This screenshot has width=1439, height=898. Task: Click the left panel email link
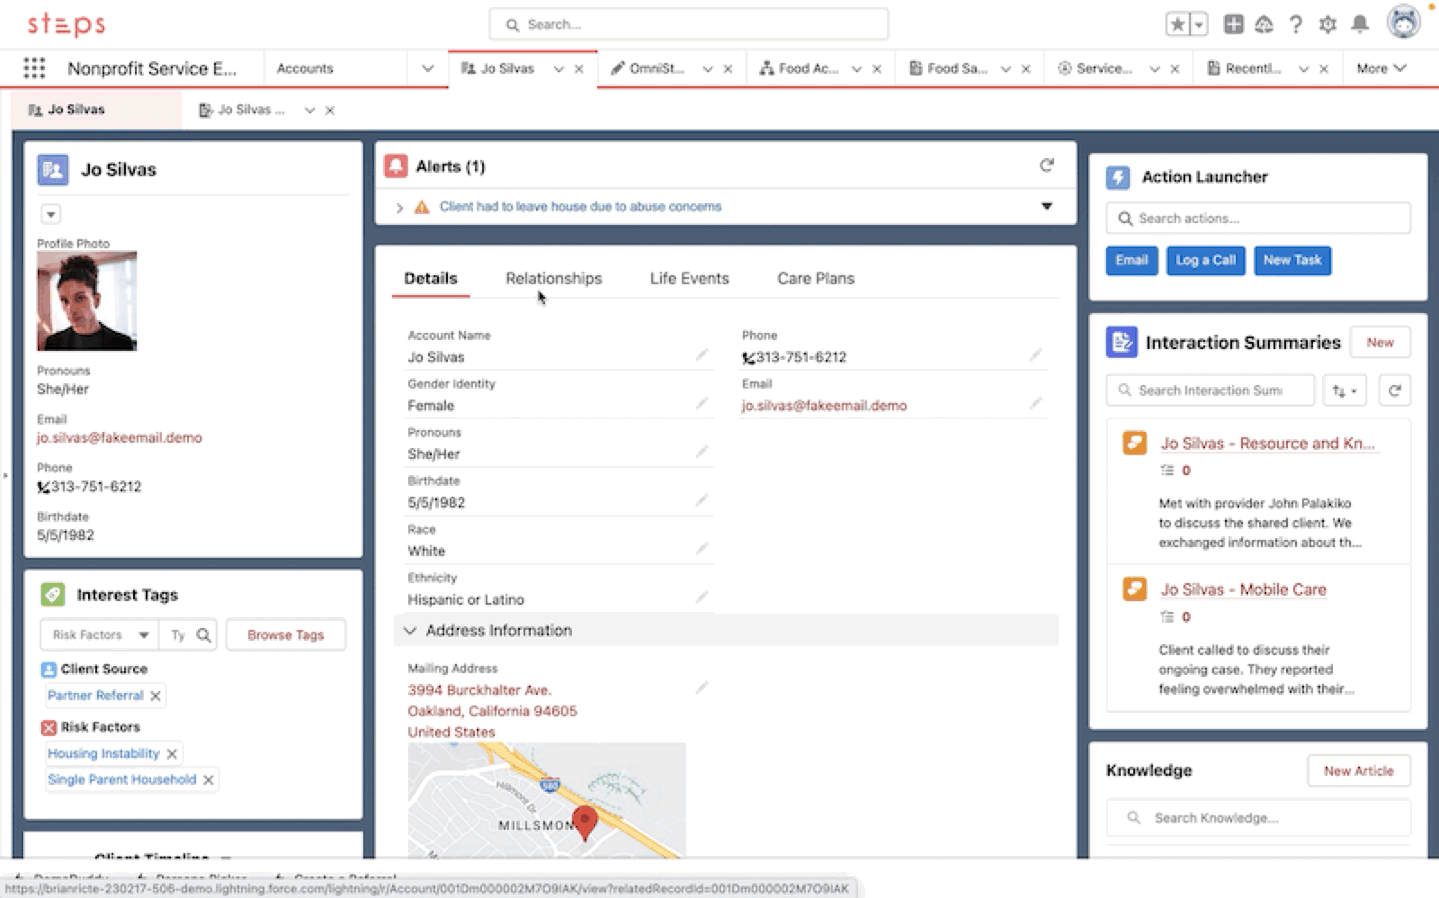(119, 437)
